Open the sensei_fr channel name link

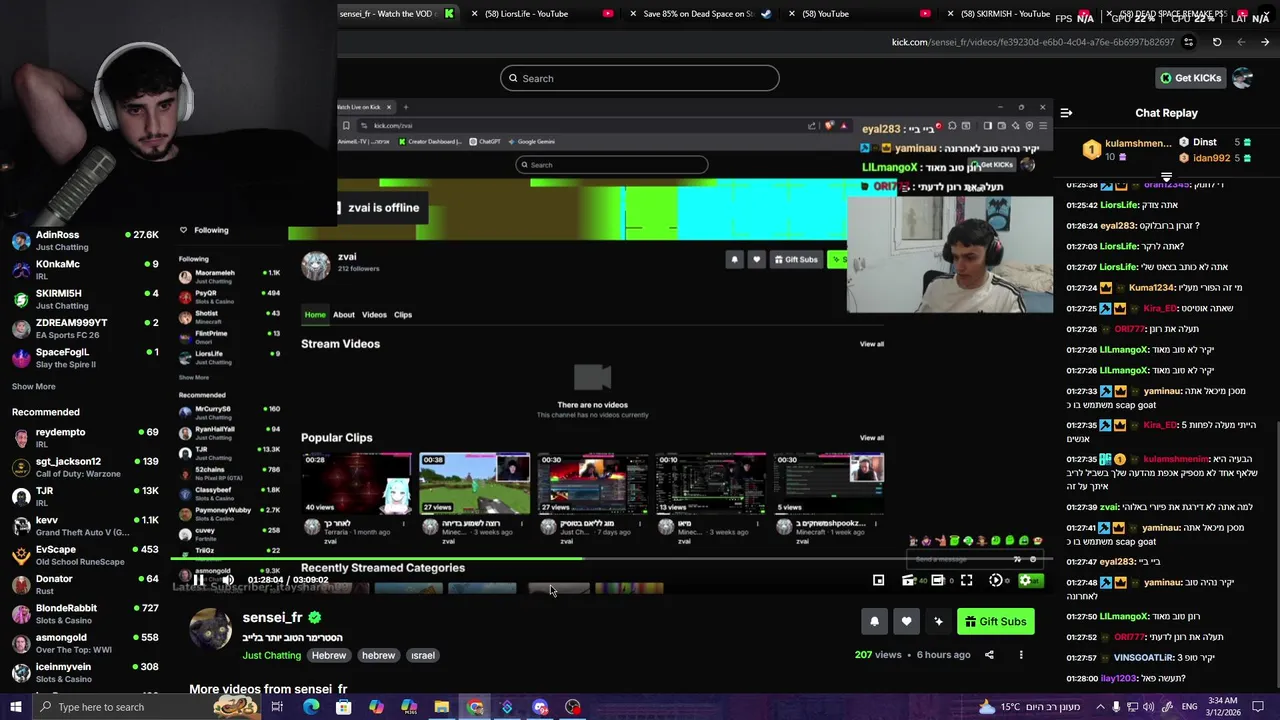pos(272,617)
